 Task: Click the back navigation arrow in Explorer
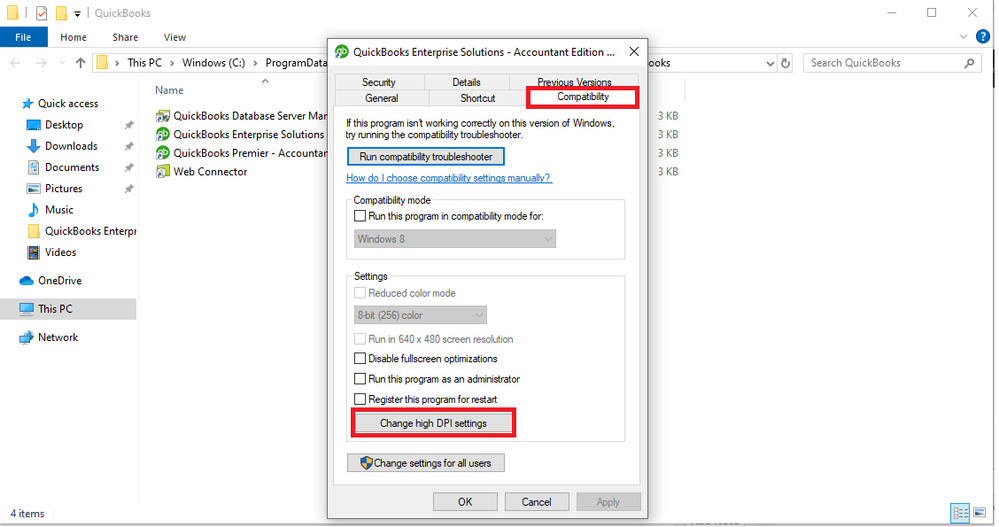click(15, 62)
